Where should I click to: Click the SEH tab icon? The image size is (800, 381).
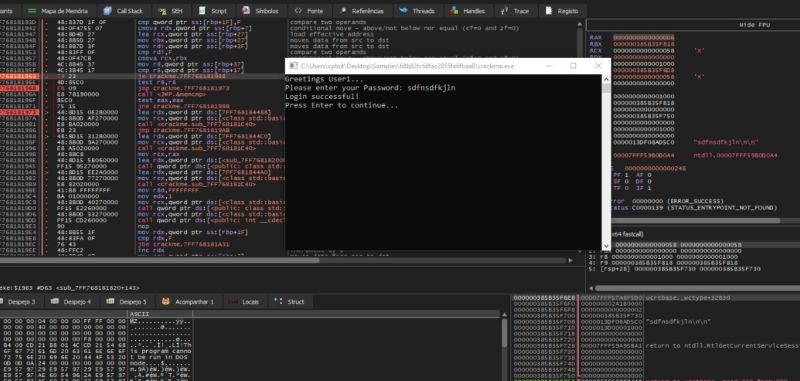(x=162, y=11)
